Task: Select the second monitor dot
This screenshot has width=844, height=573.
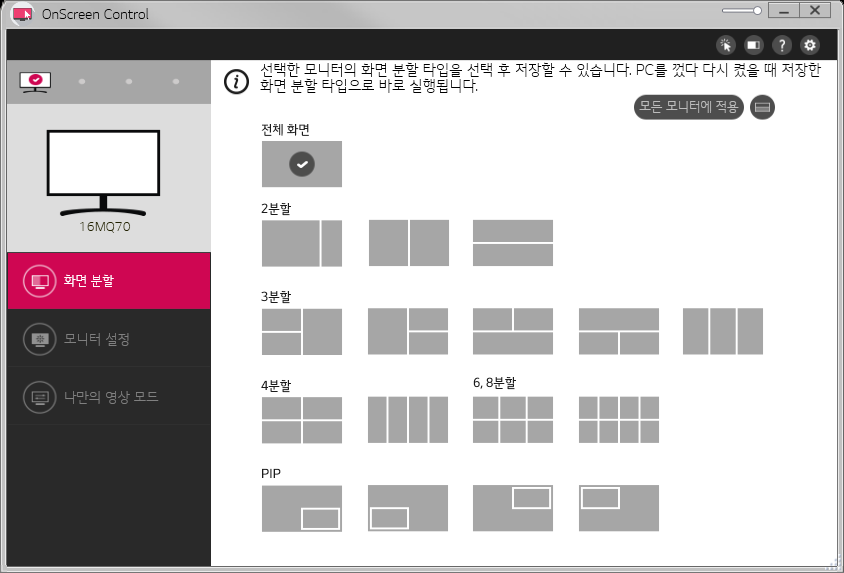Action: (82, 82)
